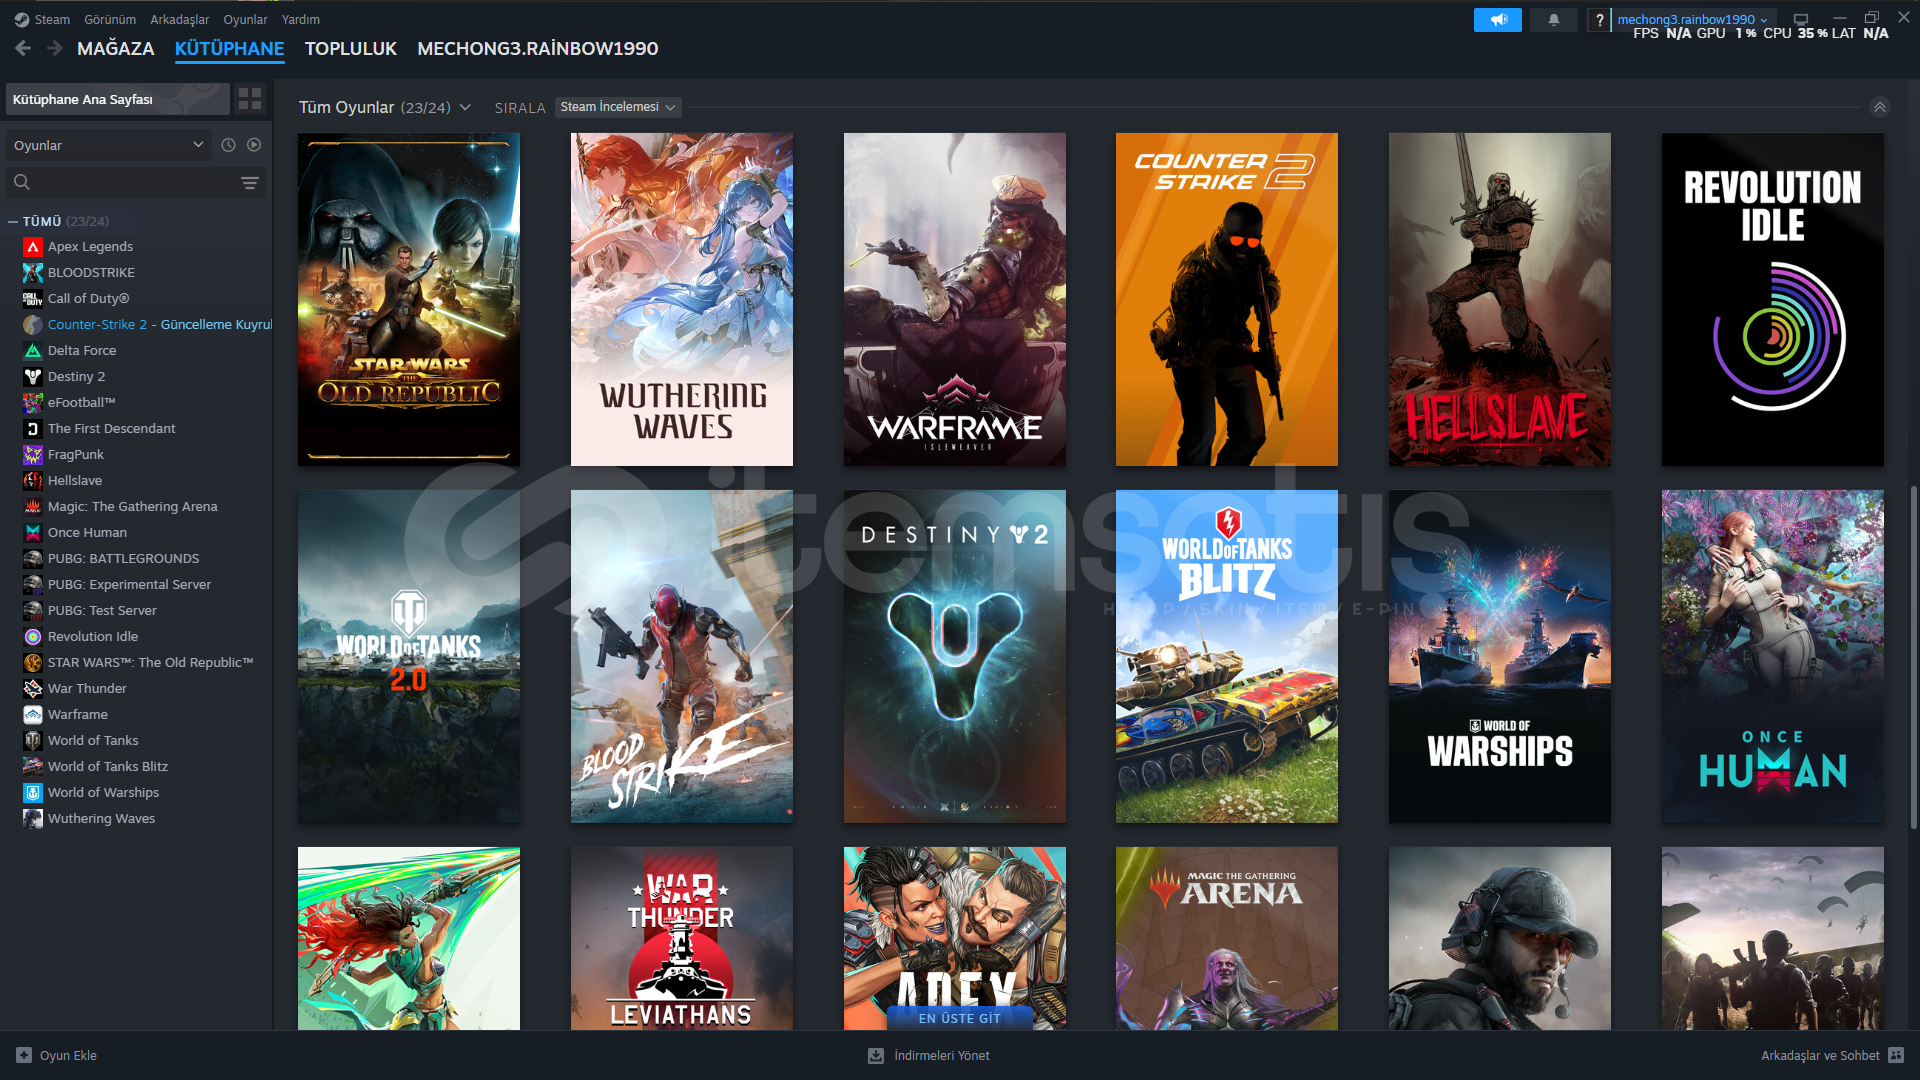The width and height of the screenshot is (1920, 1080).
Task: Click the FragPunk sidebar icon
Action: pos(33,455)
